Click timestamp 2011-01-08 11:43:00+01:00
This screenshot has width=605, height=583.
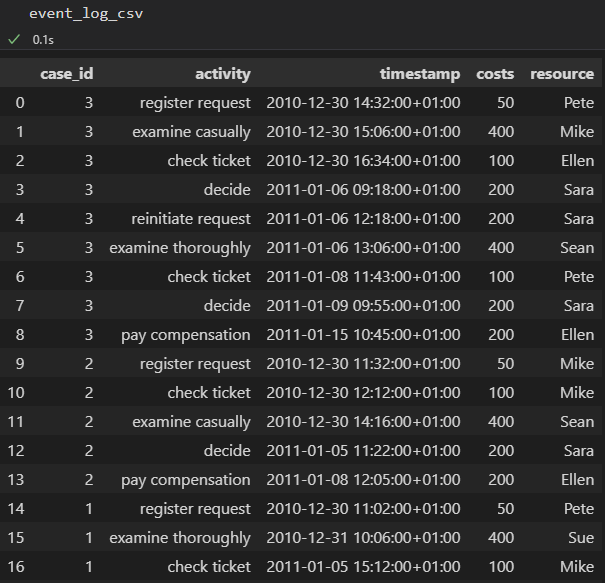[x=363, y=277]
